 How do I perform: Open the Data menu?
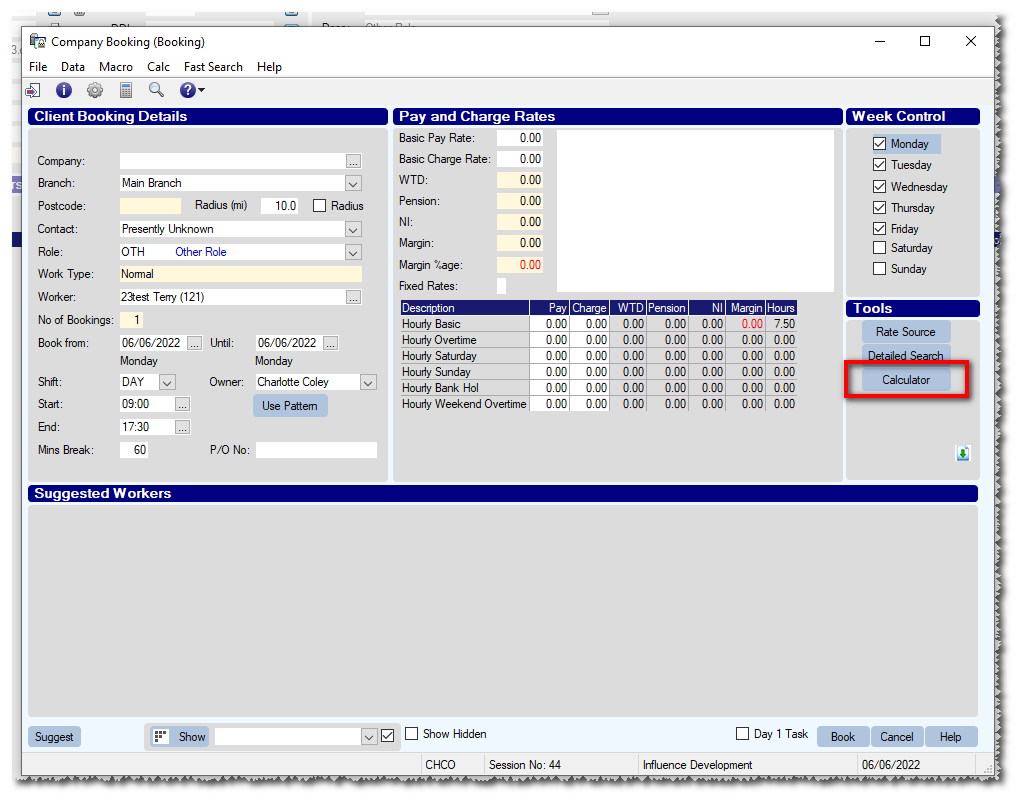pos(73,67)
